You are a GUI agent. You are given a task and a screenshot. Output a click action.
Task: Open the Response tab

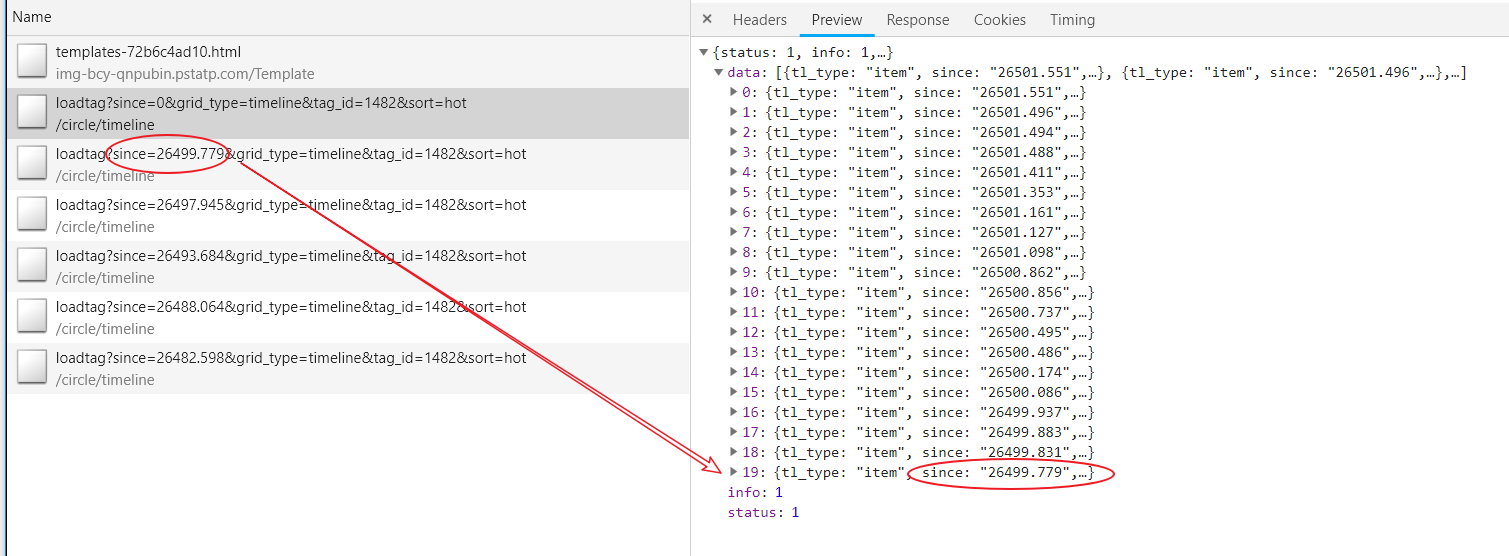(x=918, y=19)
